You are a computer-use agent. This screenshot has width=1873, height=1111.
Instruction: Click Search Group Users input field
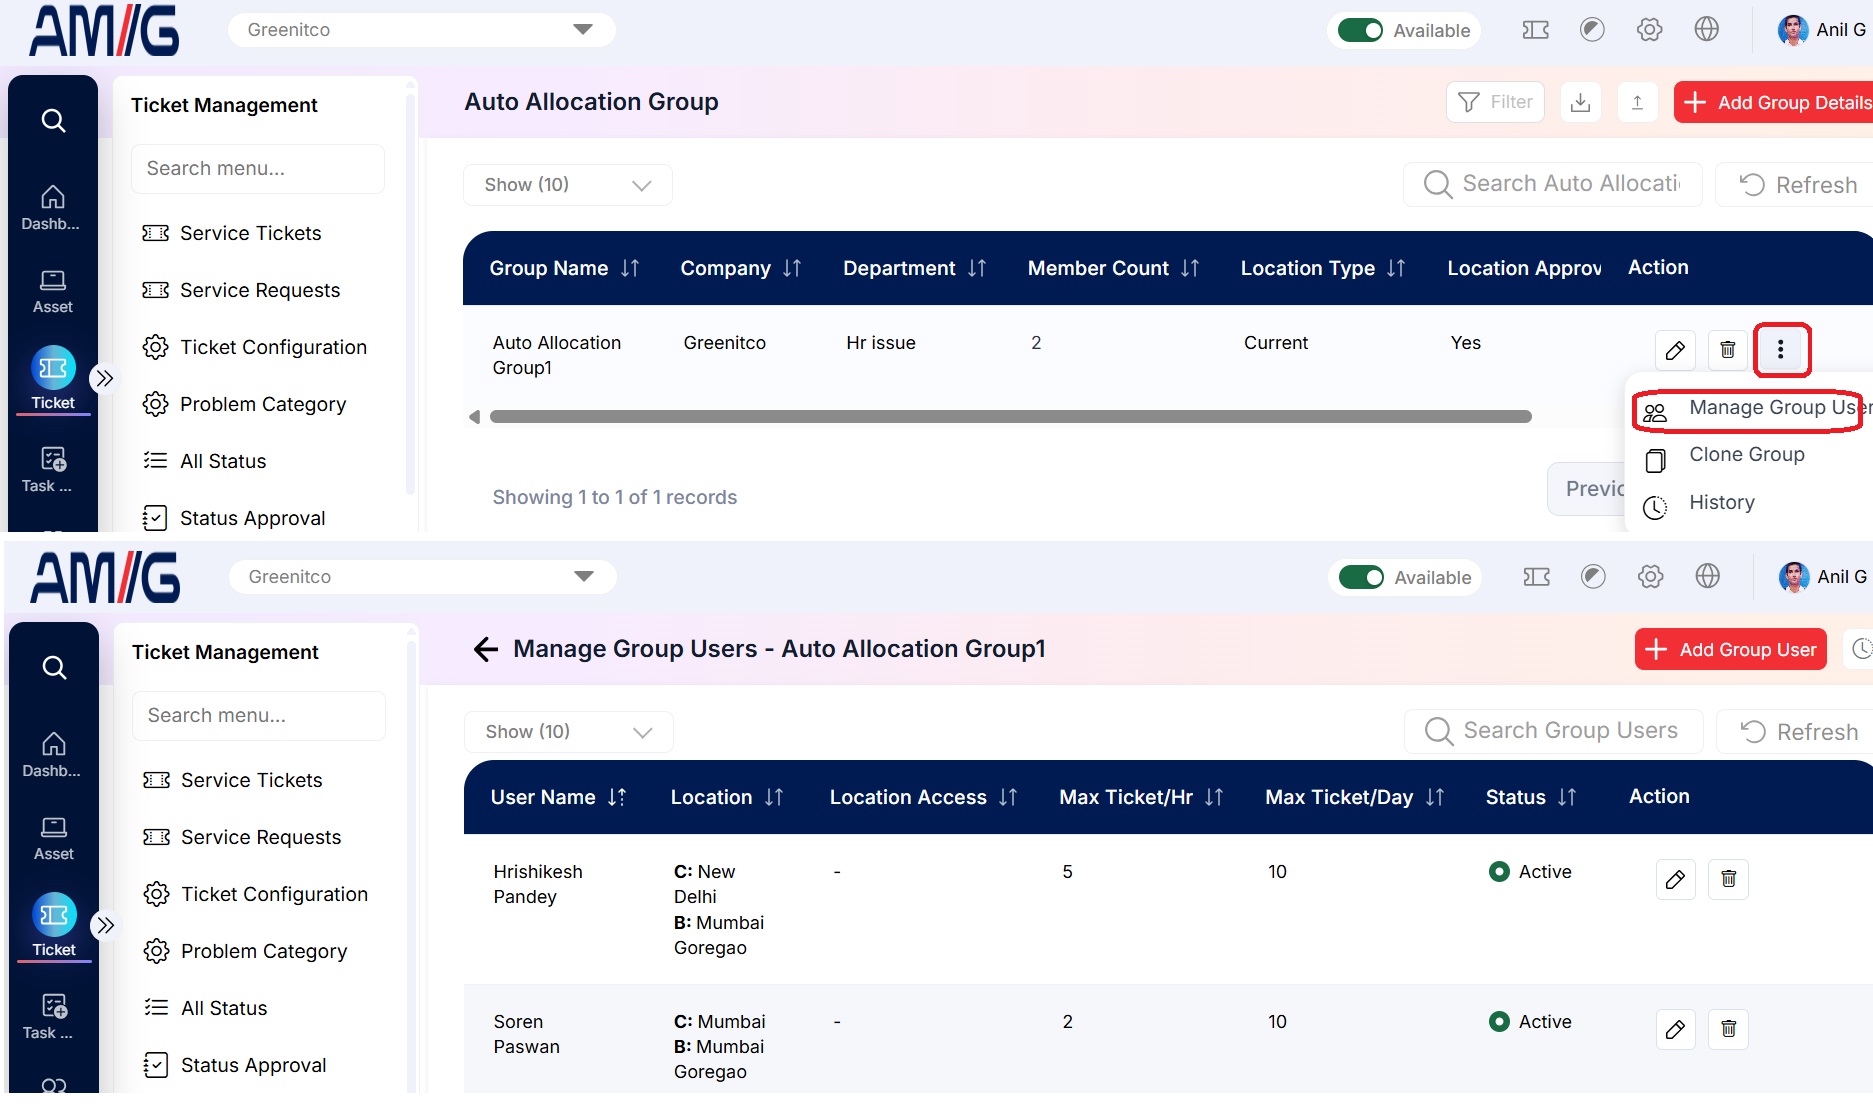[x=1553, y=731]
